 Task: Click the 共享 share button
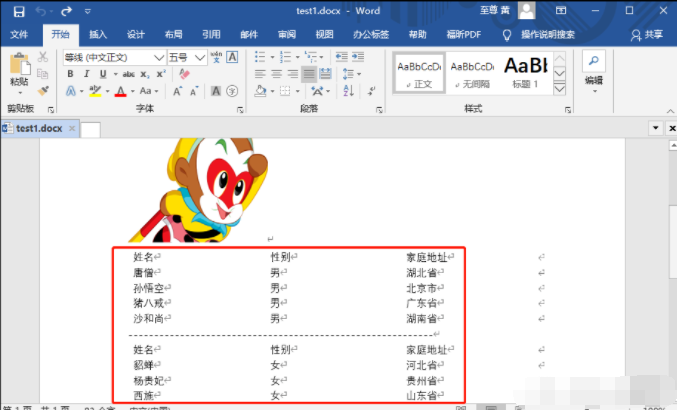[x=647, y=35]
